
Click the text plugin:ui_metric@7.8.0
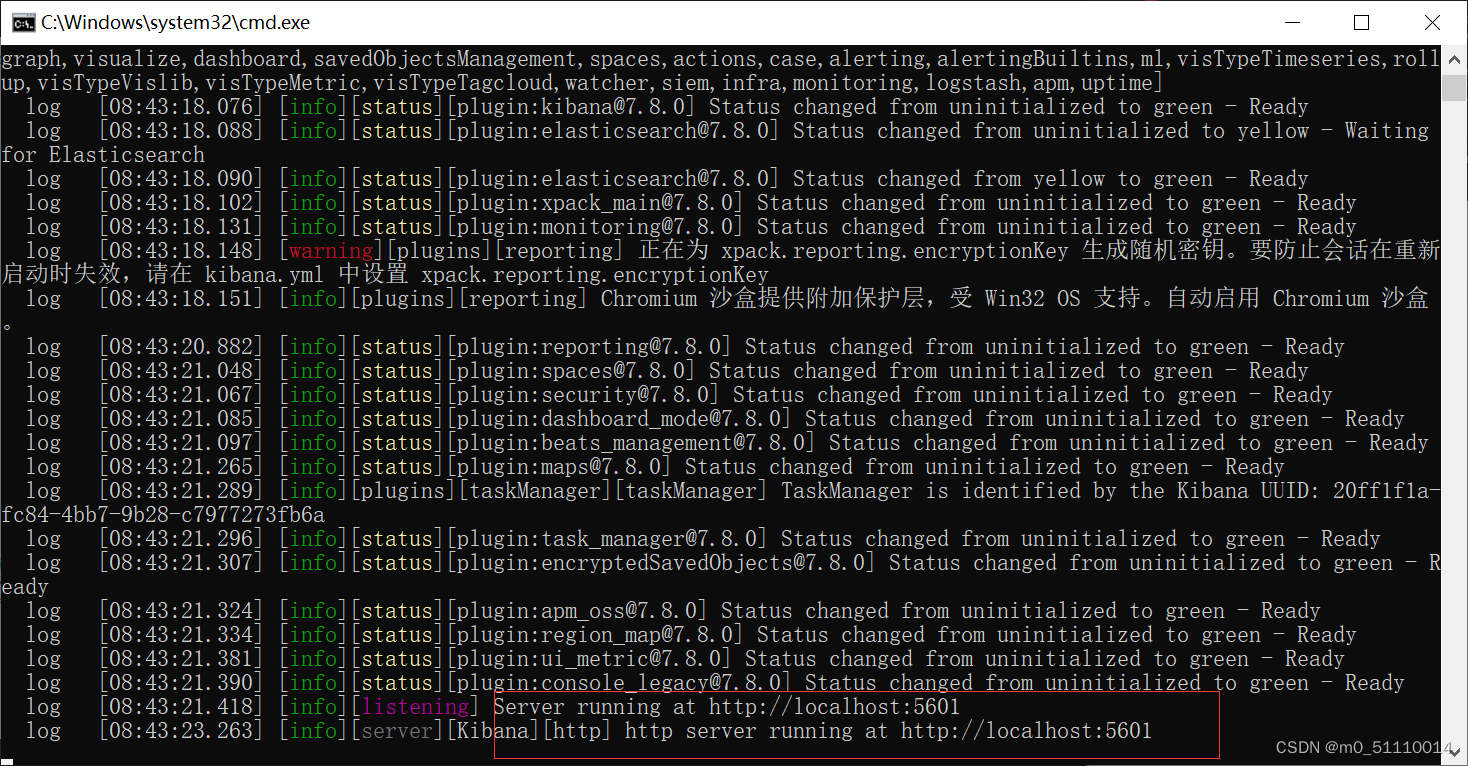[590, 659]
